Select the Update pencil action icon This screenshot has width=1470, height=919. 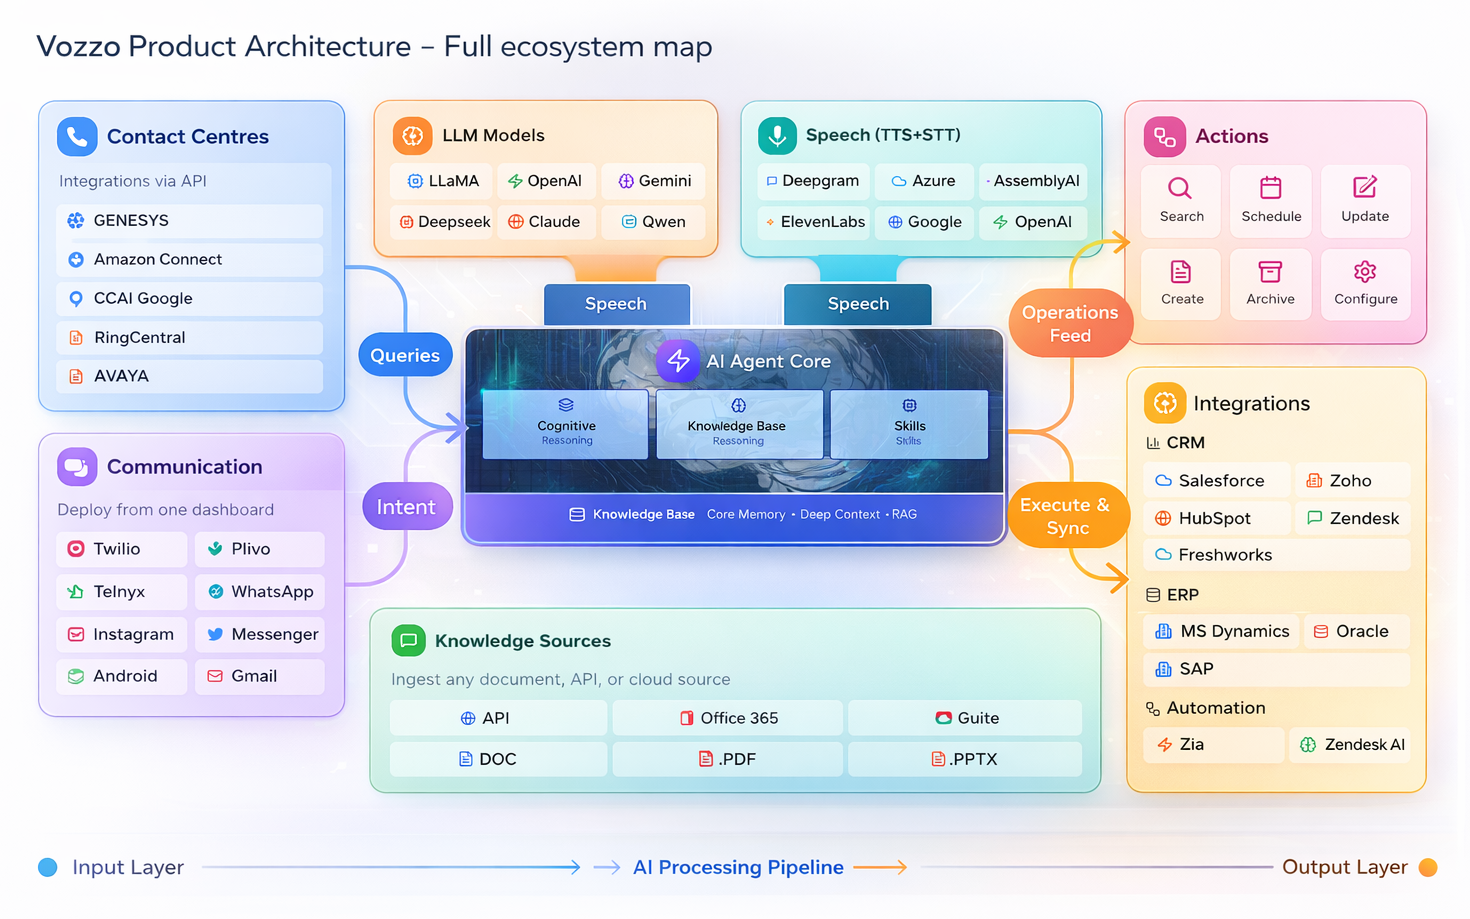click(x=1365, y=188)
